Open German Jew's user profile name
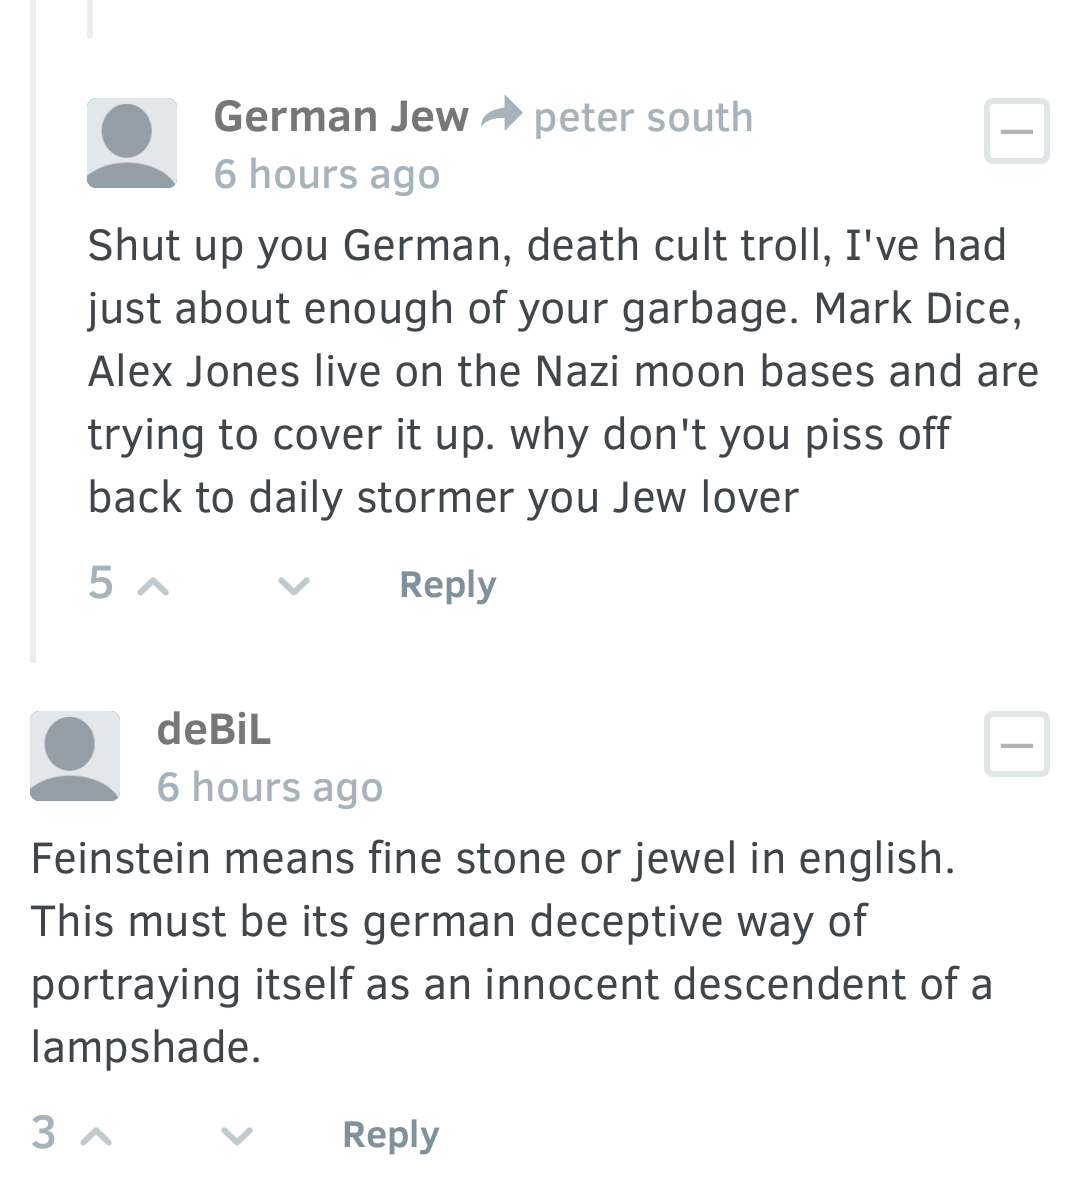The width and height of the screenshot is (1080, 1204). tap(341, 117)
